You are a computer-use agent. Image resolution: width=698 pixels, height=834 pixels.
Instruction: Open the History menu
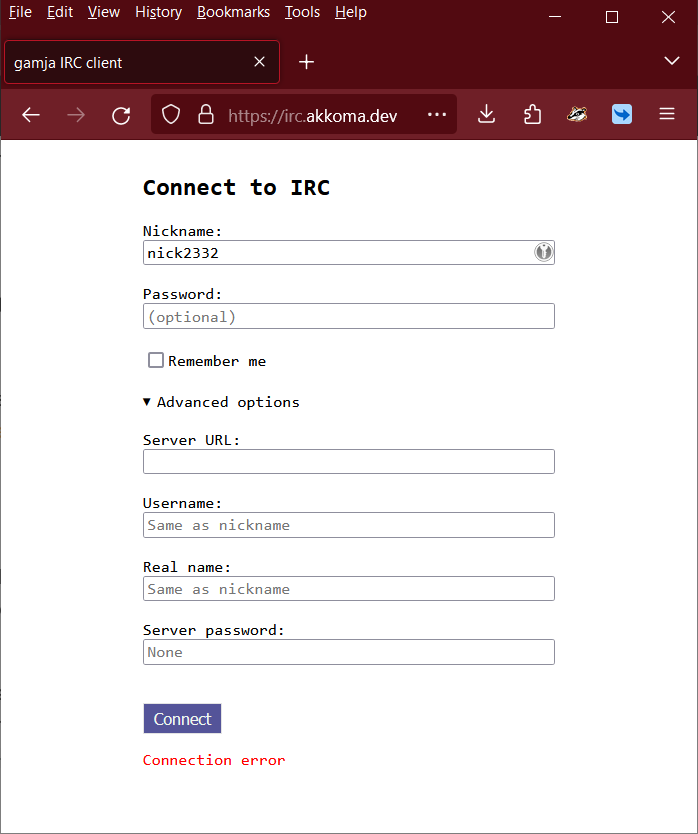pyautogui.click(x=158, y=12)
